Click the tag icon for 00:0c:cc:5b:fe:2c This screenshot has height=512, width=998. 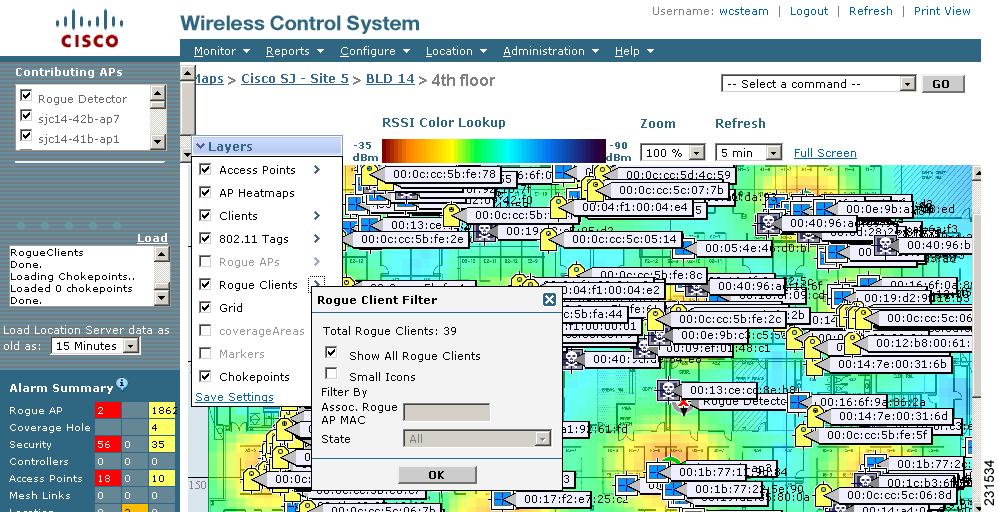(656, 319)
